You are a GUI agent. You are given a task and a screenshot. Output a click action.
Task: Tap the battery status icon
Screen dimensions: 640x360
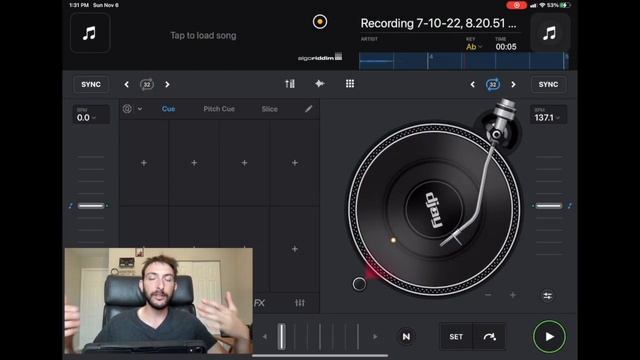pyautogui.click(x=565, y=5)
